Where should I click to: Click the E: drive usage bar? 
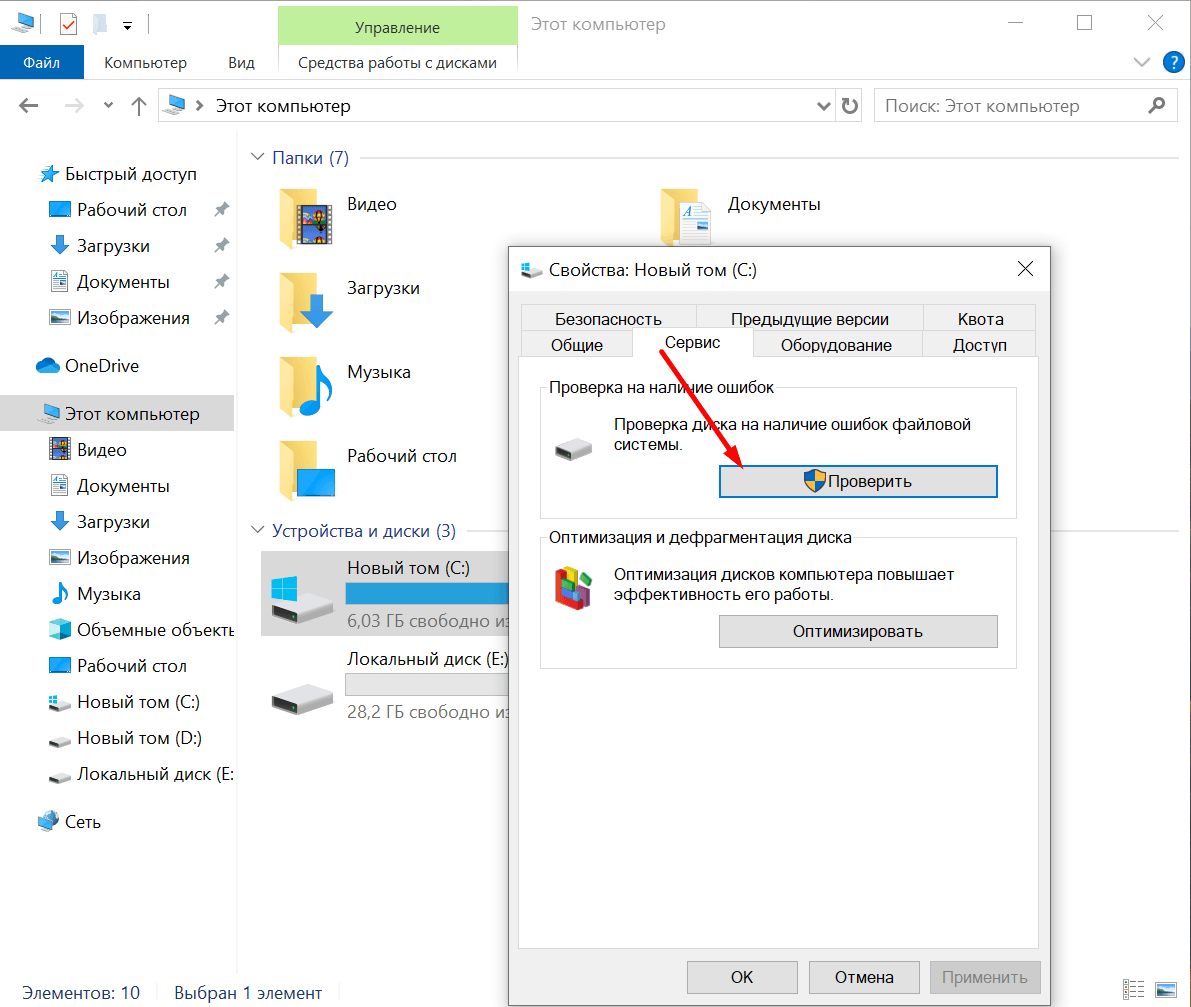click(x=426, y=684)
